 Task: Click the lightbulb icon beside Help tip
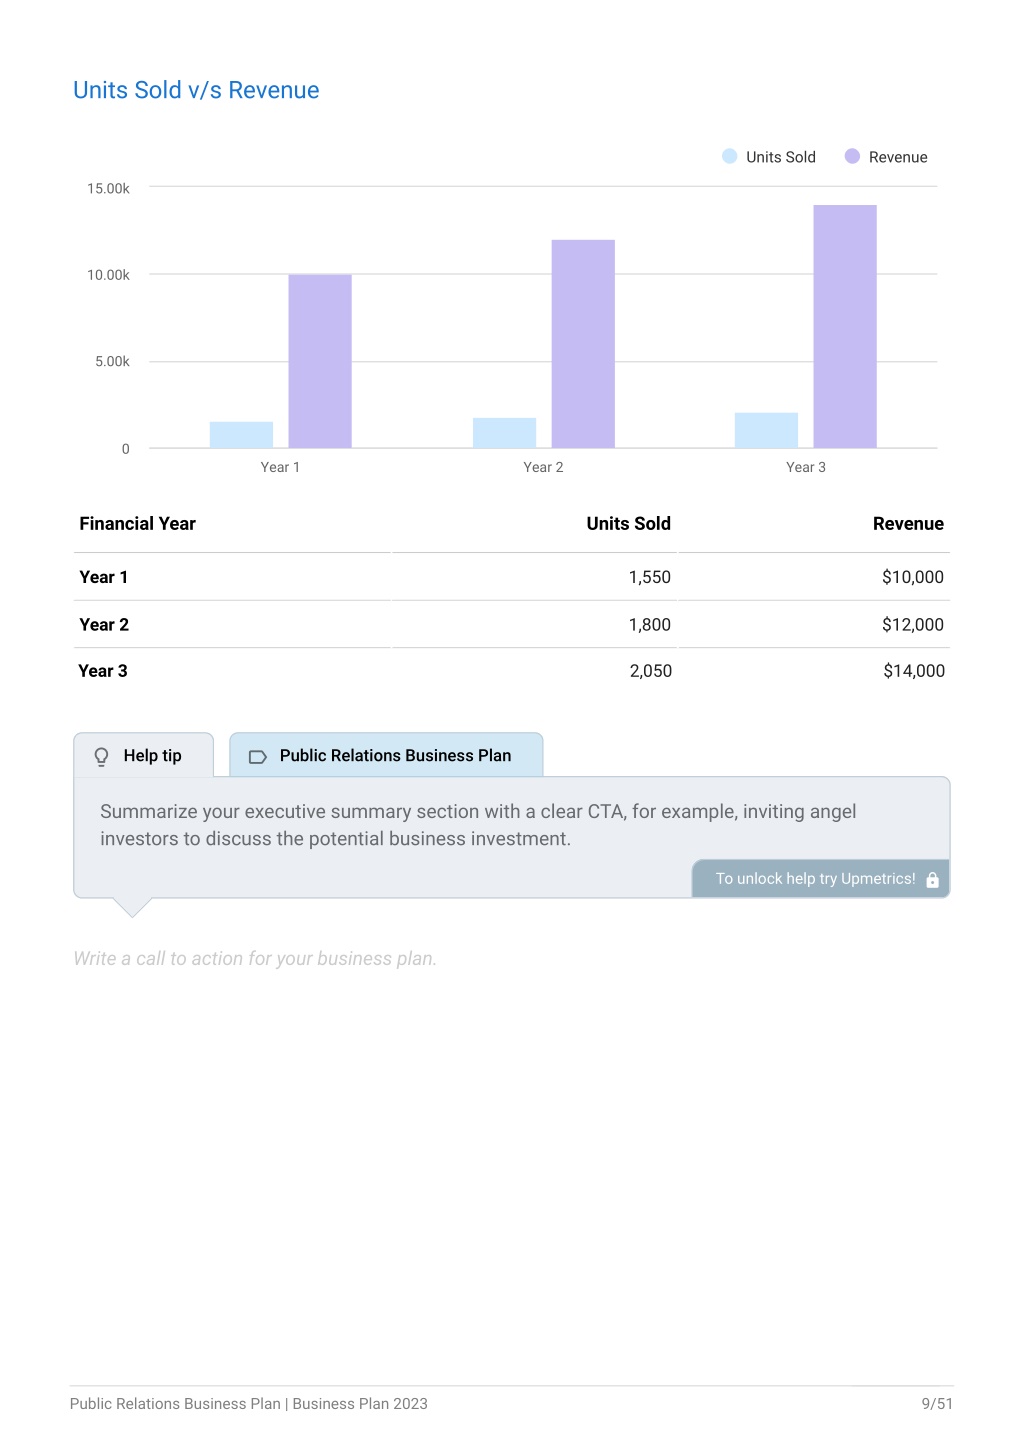(101, 757)
